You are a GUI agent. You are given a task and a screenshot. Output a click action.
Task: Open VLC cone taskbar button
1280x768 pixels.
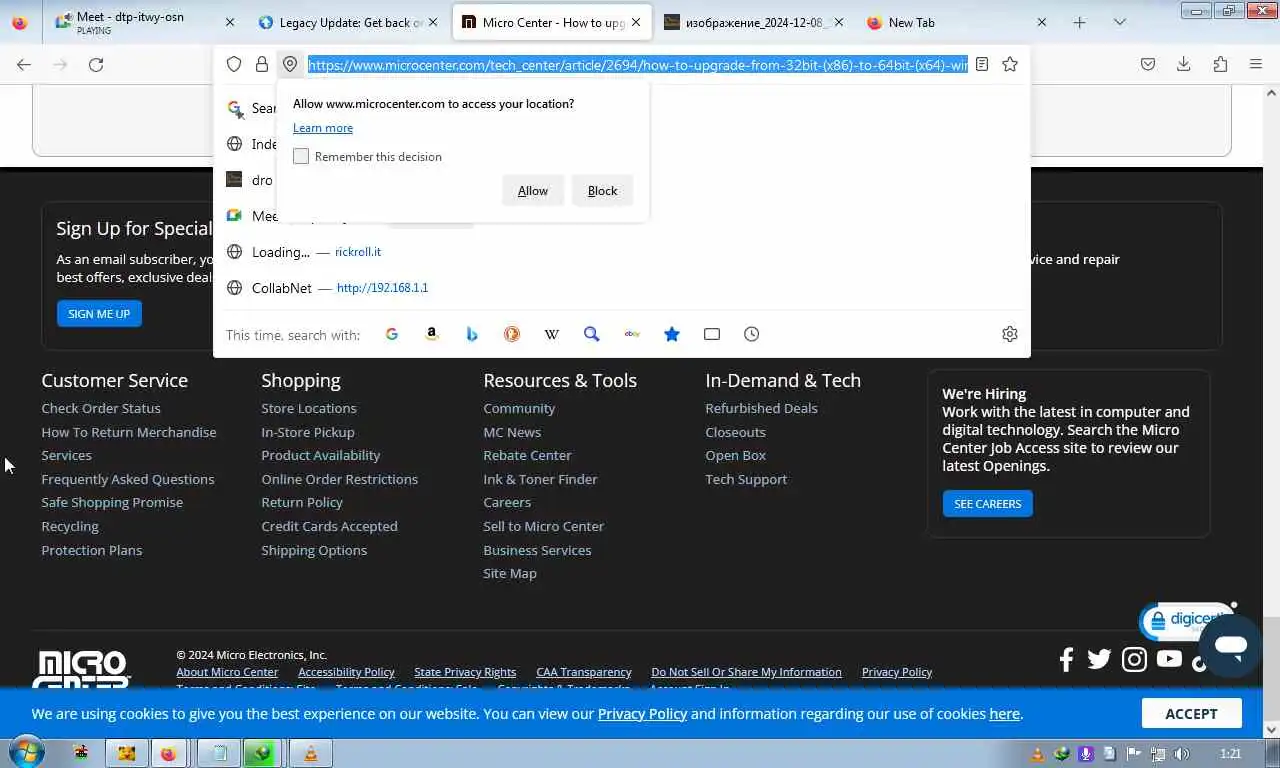coord(310,753)
